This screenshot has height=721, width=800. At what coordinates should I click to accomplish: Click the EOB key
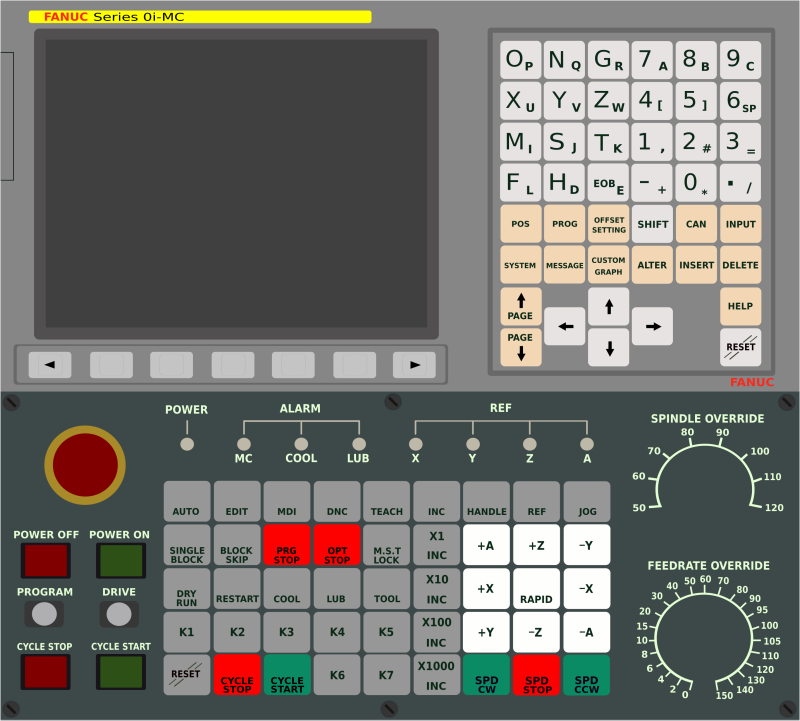(x=609, y=183)
